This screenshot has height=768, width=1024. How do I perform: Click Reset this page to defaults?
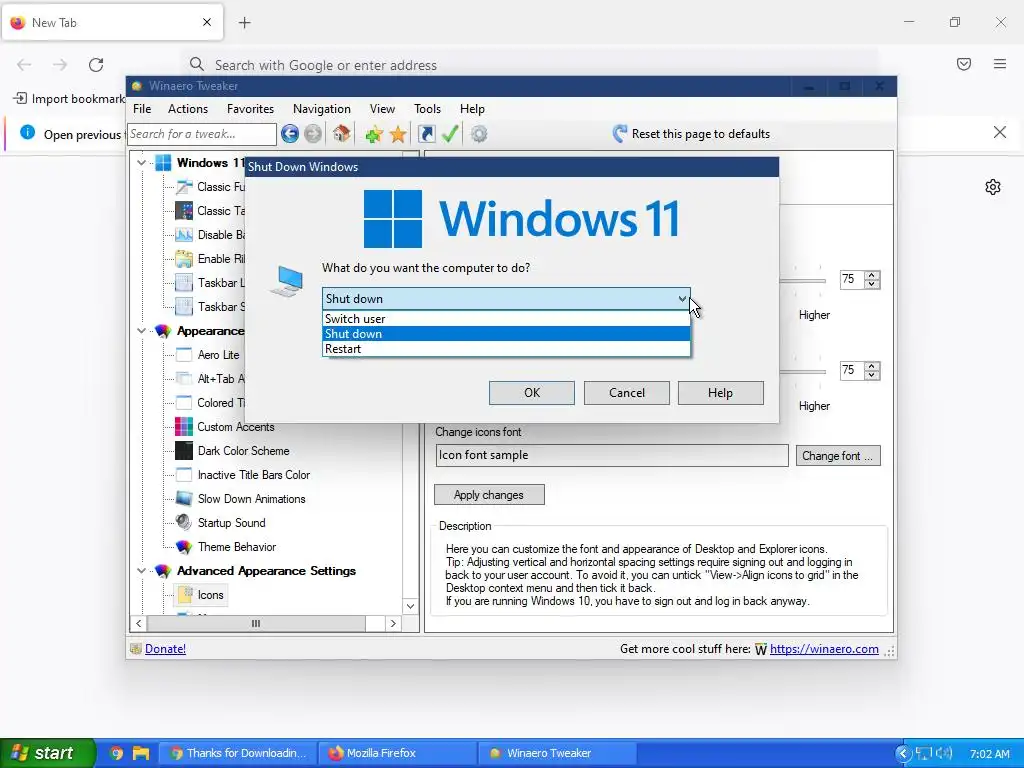(x=691, y=134)
